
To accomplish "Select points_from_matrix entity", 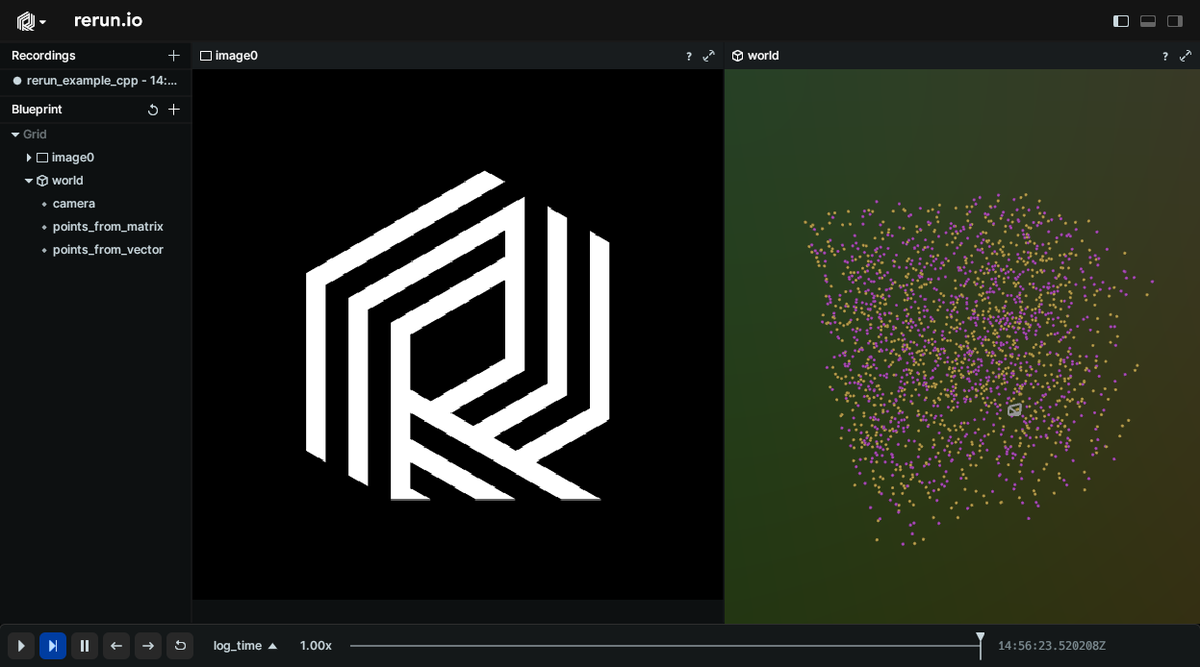I will pos(107,227).
